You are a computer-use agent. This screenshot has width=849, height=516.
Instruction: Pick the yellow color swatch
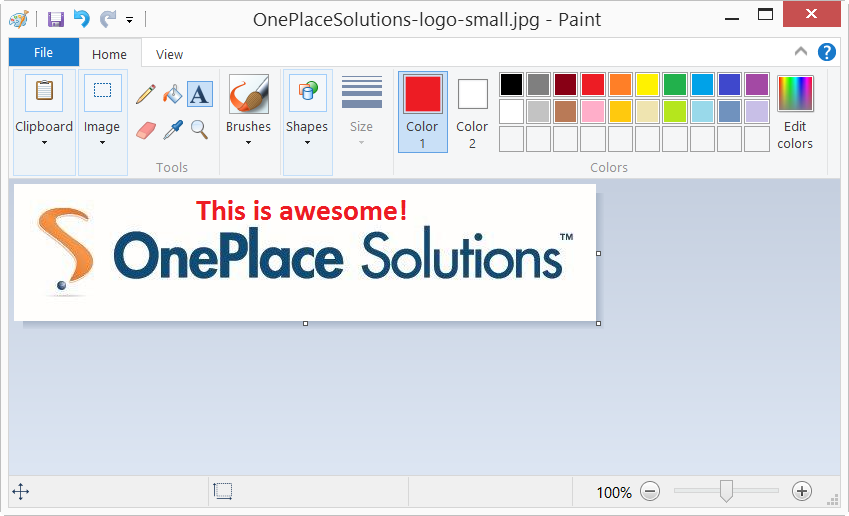[648, 85]
